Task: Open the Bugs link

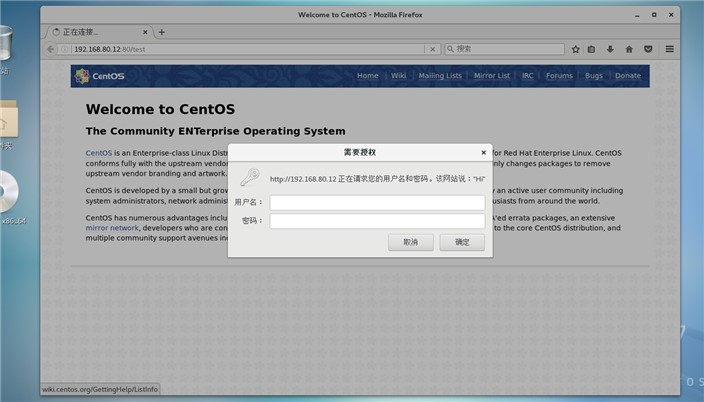Action: 594,75
